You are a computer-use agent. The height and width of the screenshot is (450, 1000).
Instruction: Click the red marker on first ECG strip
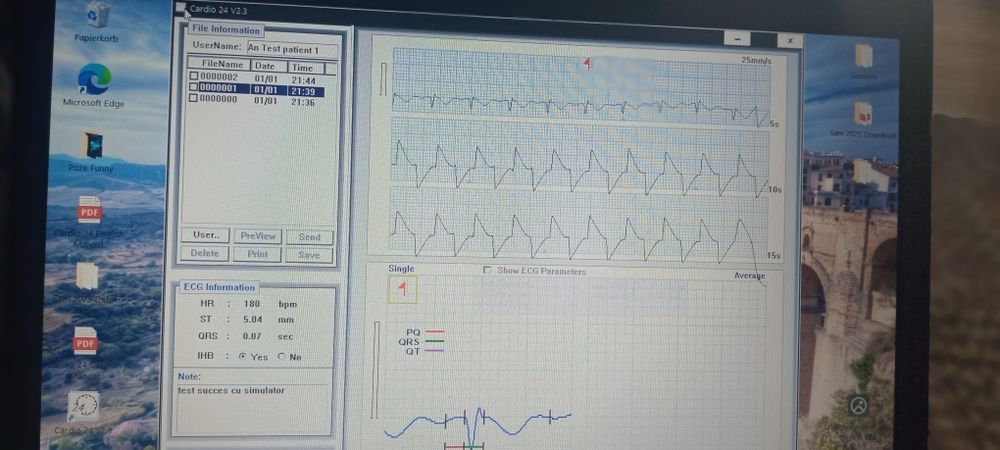coord(587,63)
